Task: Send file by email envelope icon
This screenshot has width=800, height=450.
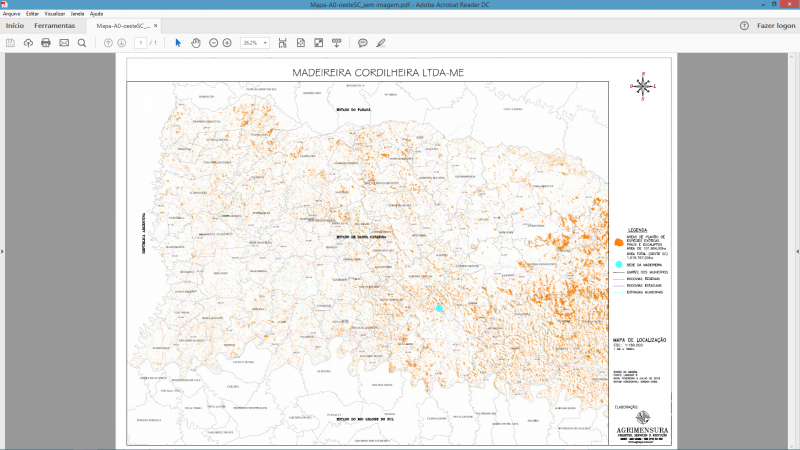Action: pos(64,43)
